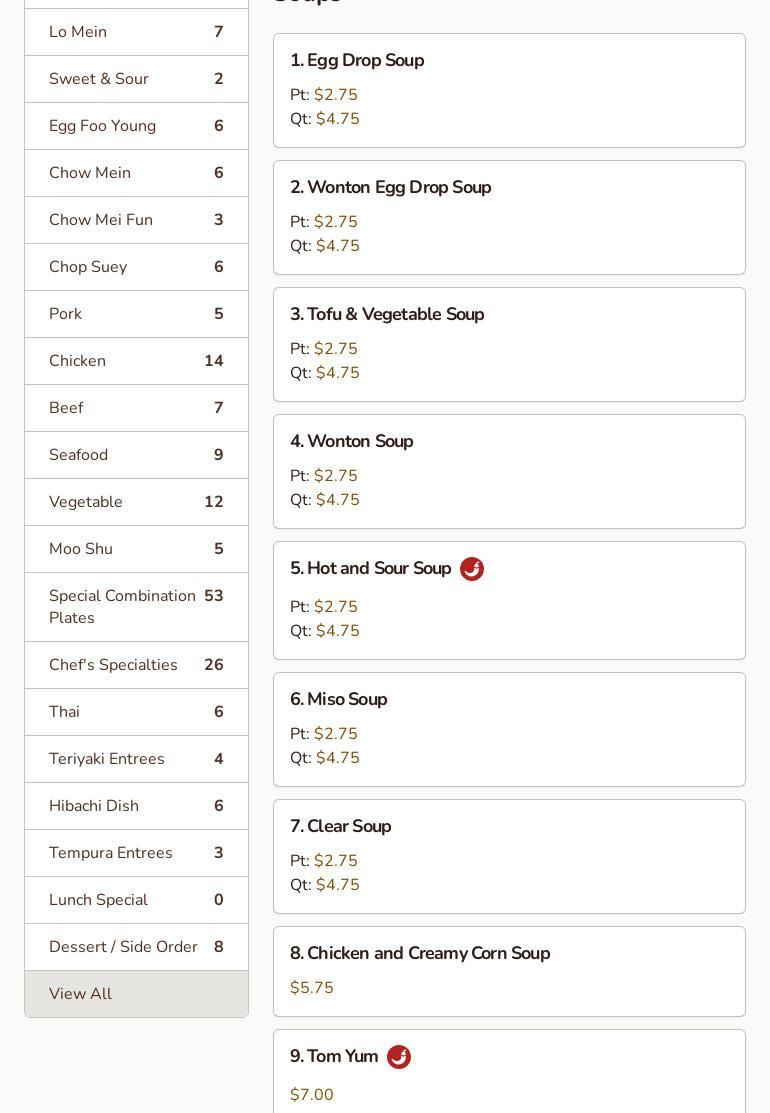This screenshot has width=770, height=1113.
Task: Select the Miso Soup menu item
Action: point(509,729)
